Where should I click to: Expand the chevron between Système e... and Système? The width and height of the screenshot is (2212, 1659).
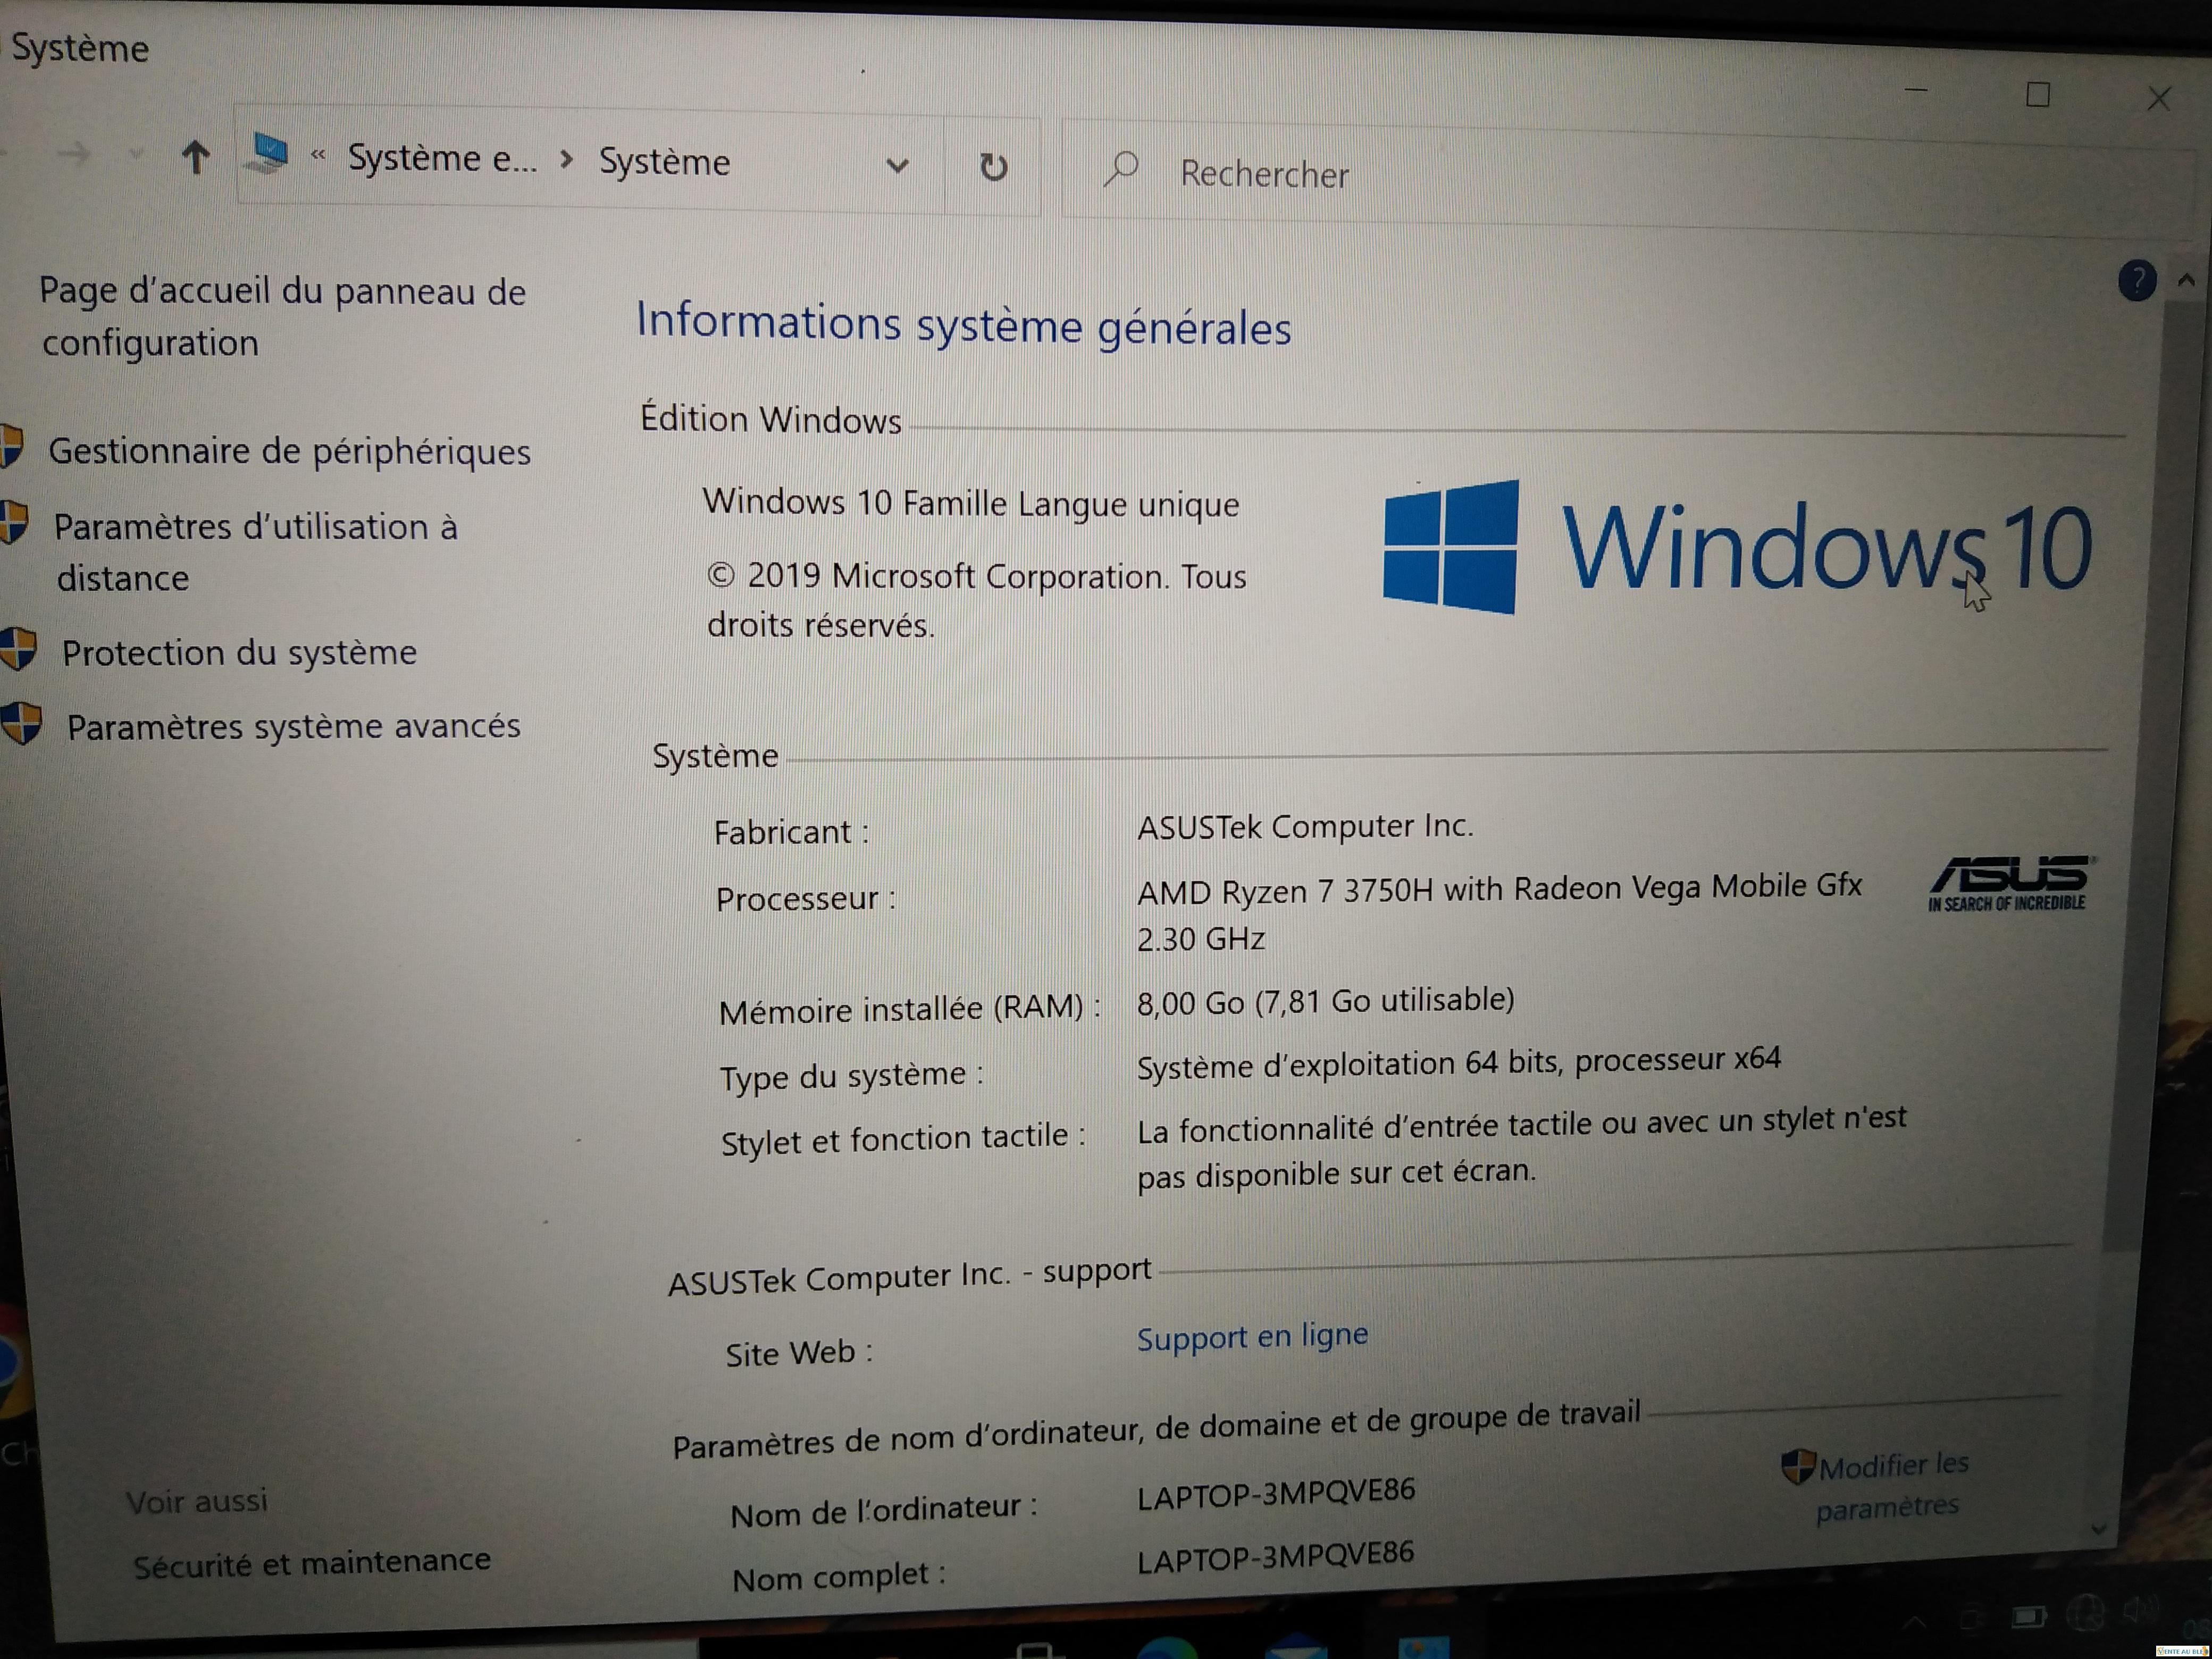[x=567, y=159]
